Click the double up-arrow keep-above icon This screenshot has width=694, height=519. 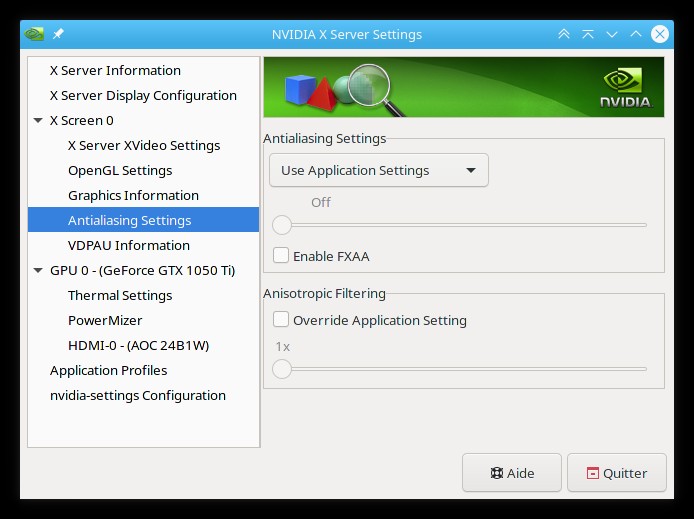tap(564, 34)
